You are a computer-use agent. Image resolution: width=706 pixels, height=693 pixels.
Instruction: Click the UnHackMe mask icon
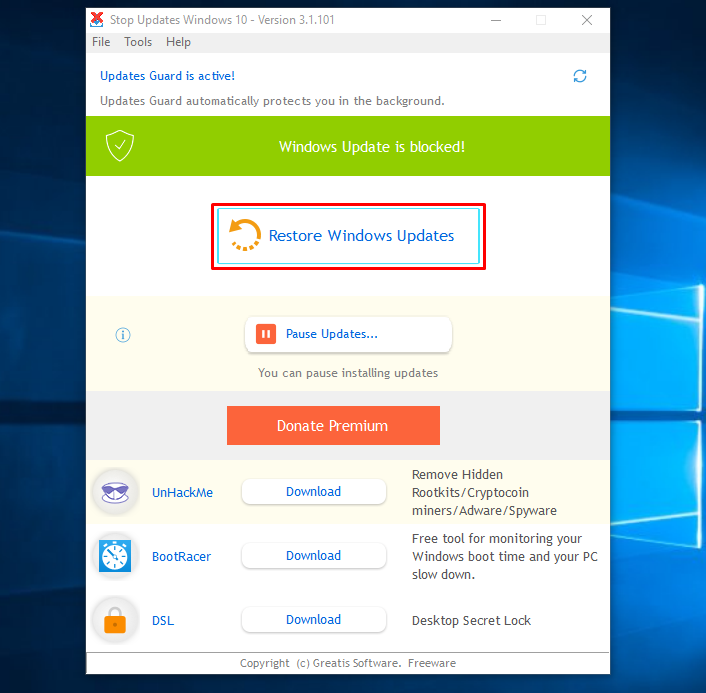coord(115,492)
